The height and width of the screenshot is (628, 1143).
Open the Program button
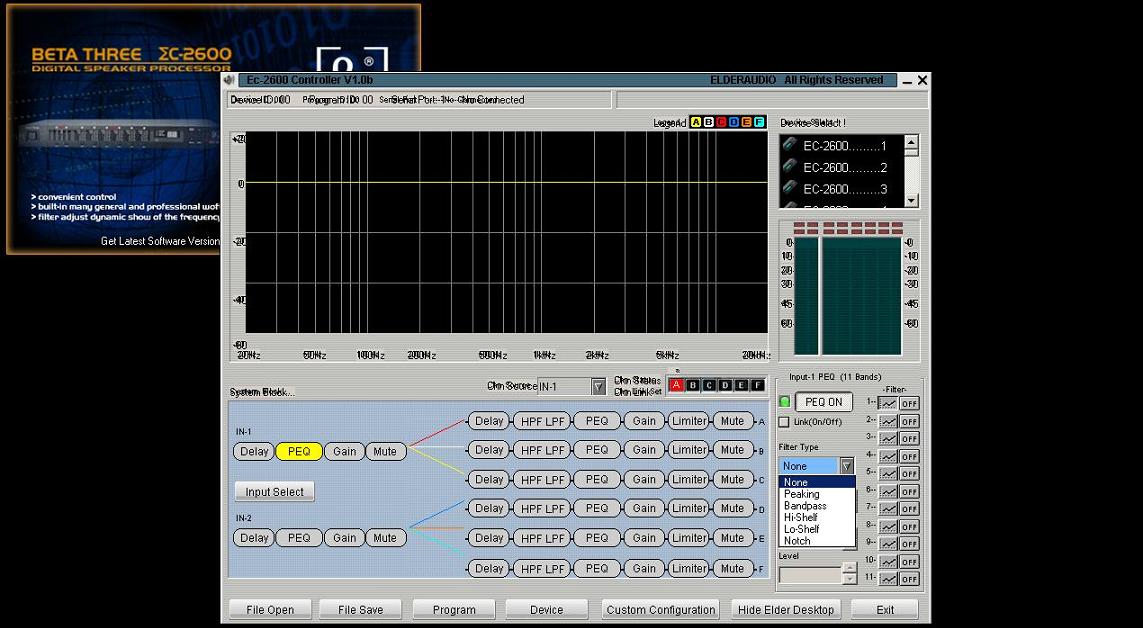coord(454,610)
